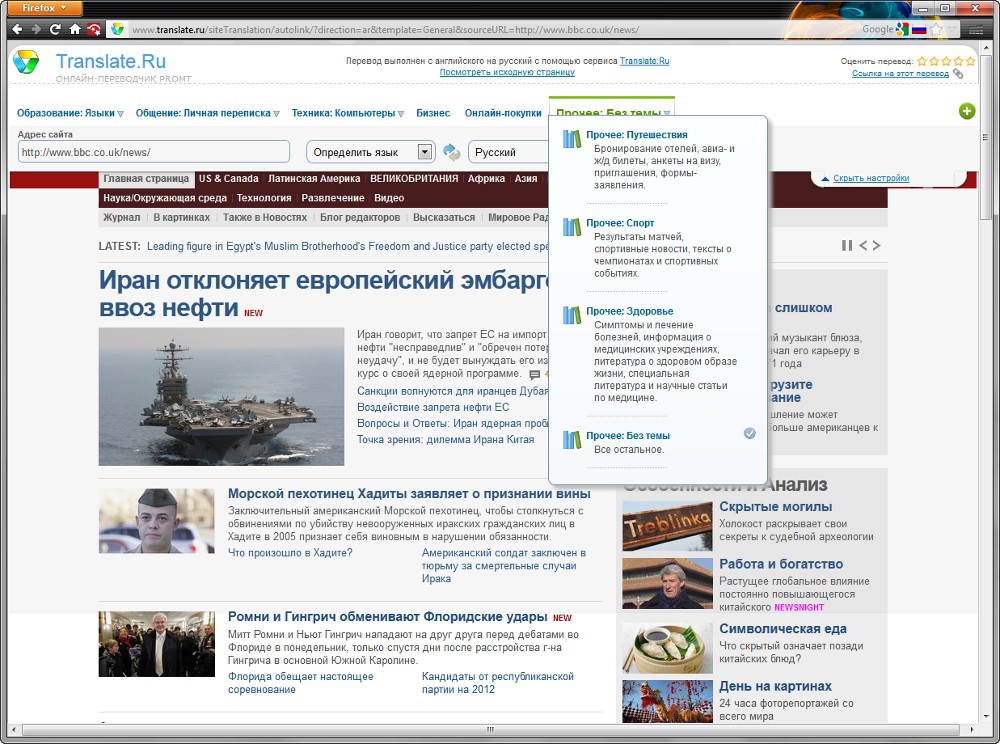Click the chain link icon beside translation link

pos(958,74)
